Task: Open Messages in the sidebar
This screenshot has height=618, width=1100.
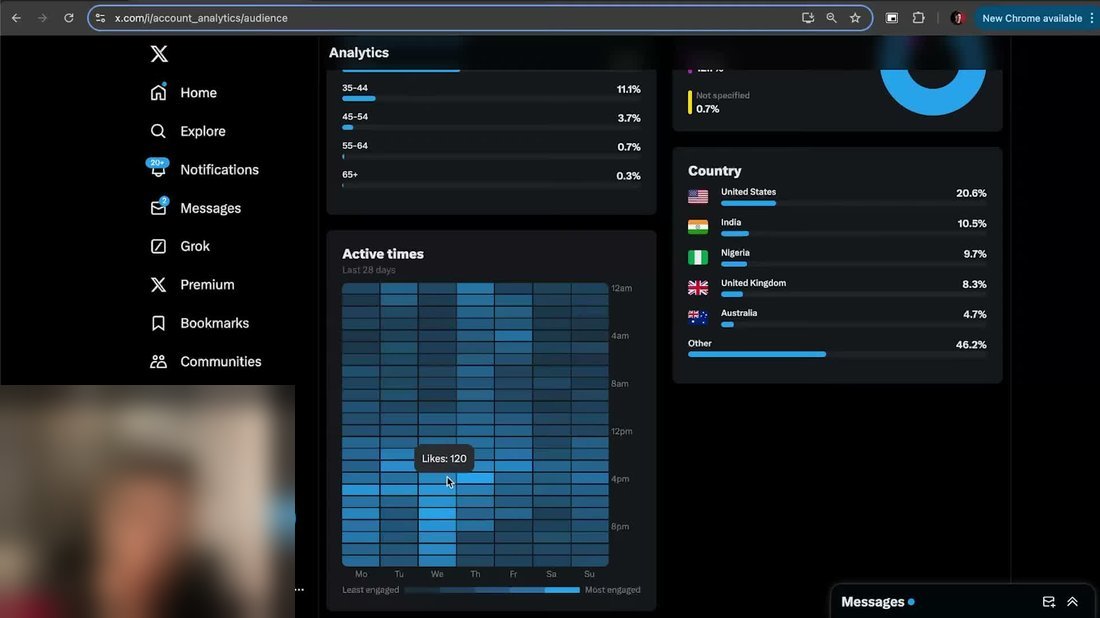Action: pyautogui.click(x=195, y=208)
